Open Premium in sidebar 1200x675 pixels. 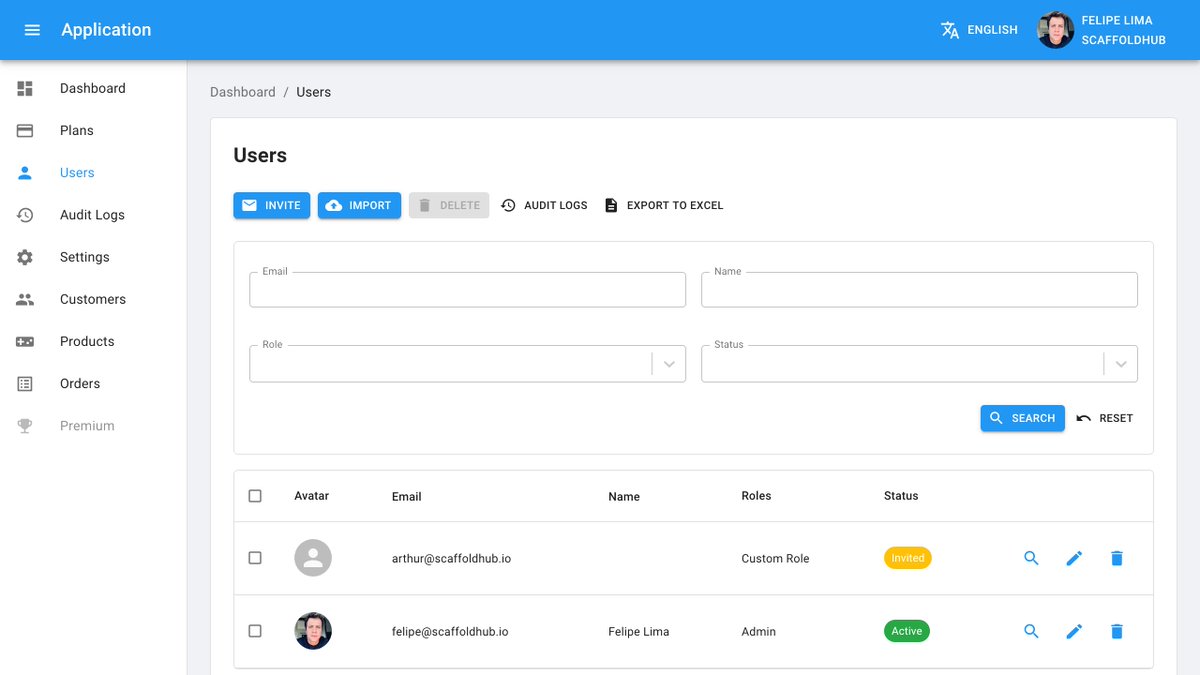tap(93, 426)
